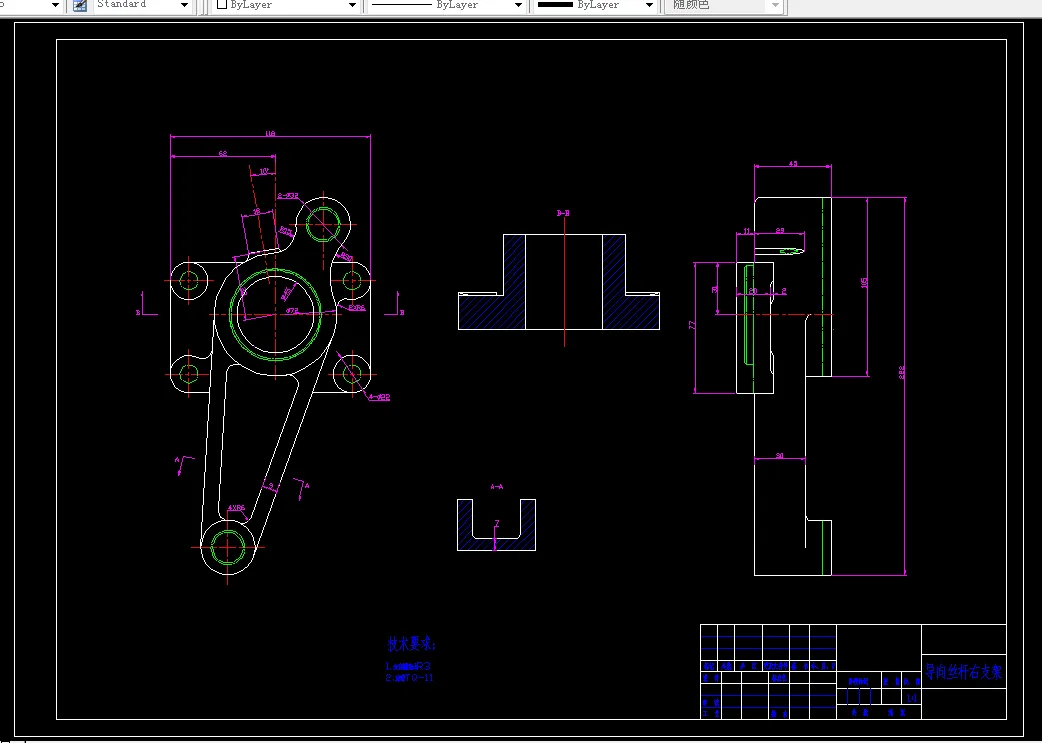Expand the Standard table style dropdown
This screenshot has width=1042, height=743.
tap(184, 5)
